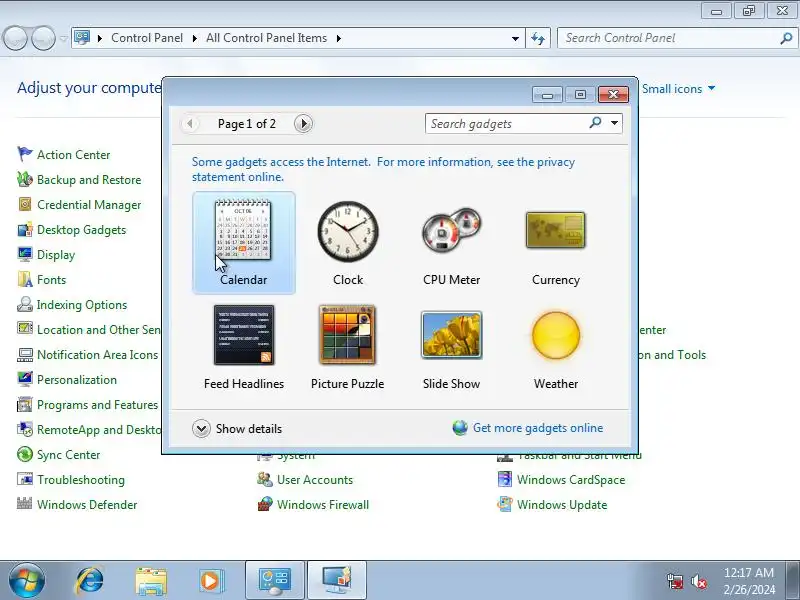The width and height of the screenshot is (800, 600).
Task: Click the Windows Update icon
Action: click(505, 504)
